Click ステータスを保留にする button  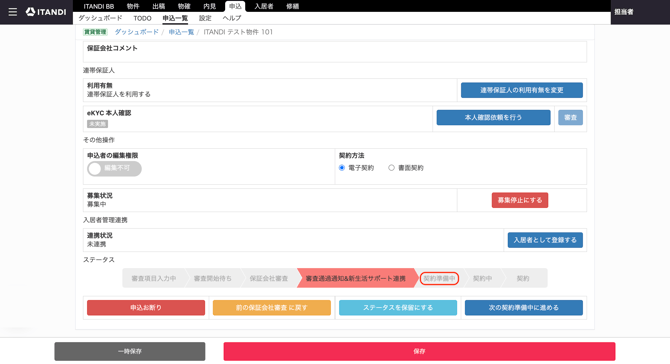click(x=398, y=308)
